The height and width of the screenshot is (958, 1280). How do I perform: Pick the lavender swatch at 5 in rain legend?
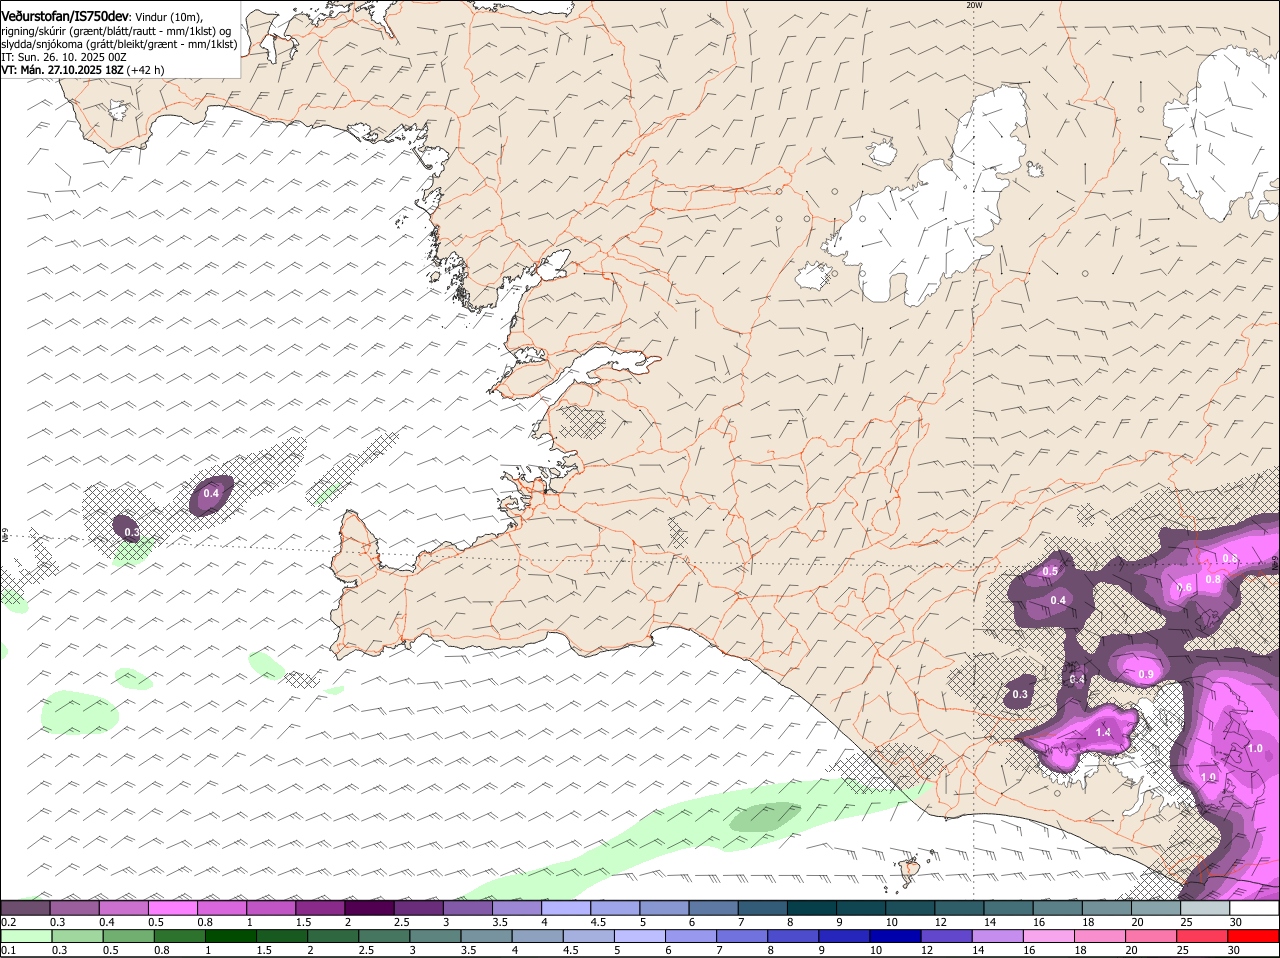(640, 936)
